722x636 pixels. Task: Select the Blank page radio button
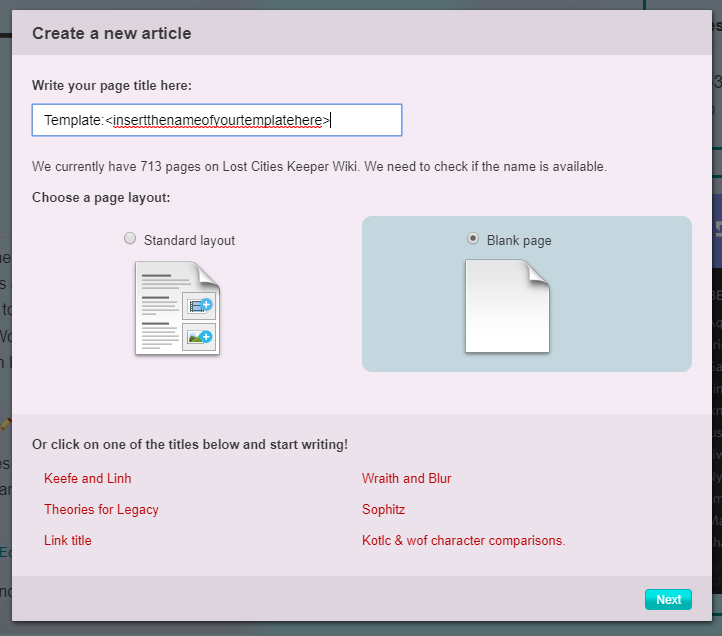point(473,239)
